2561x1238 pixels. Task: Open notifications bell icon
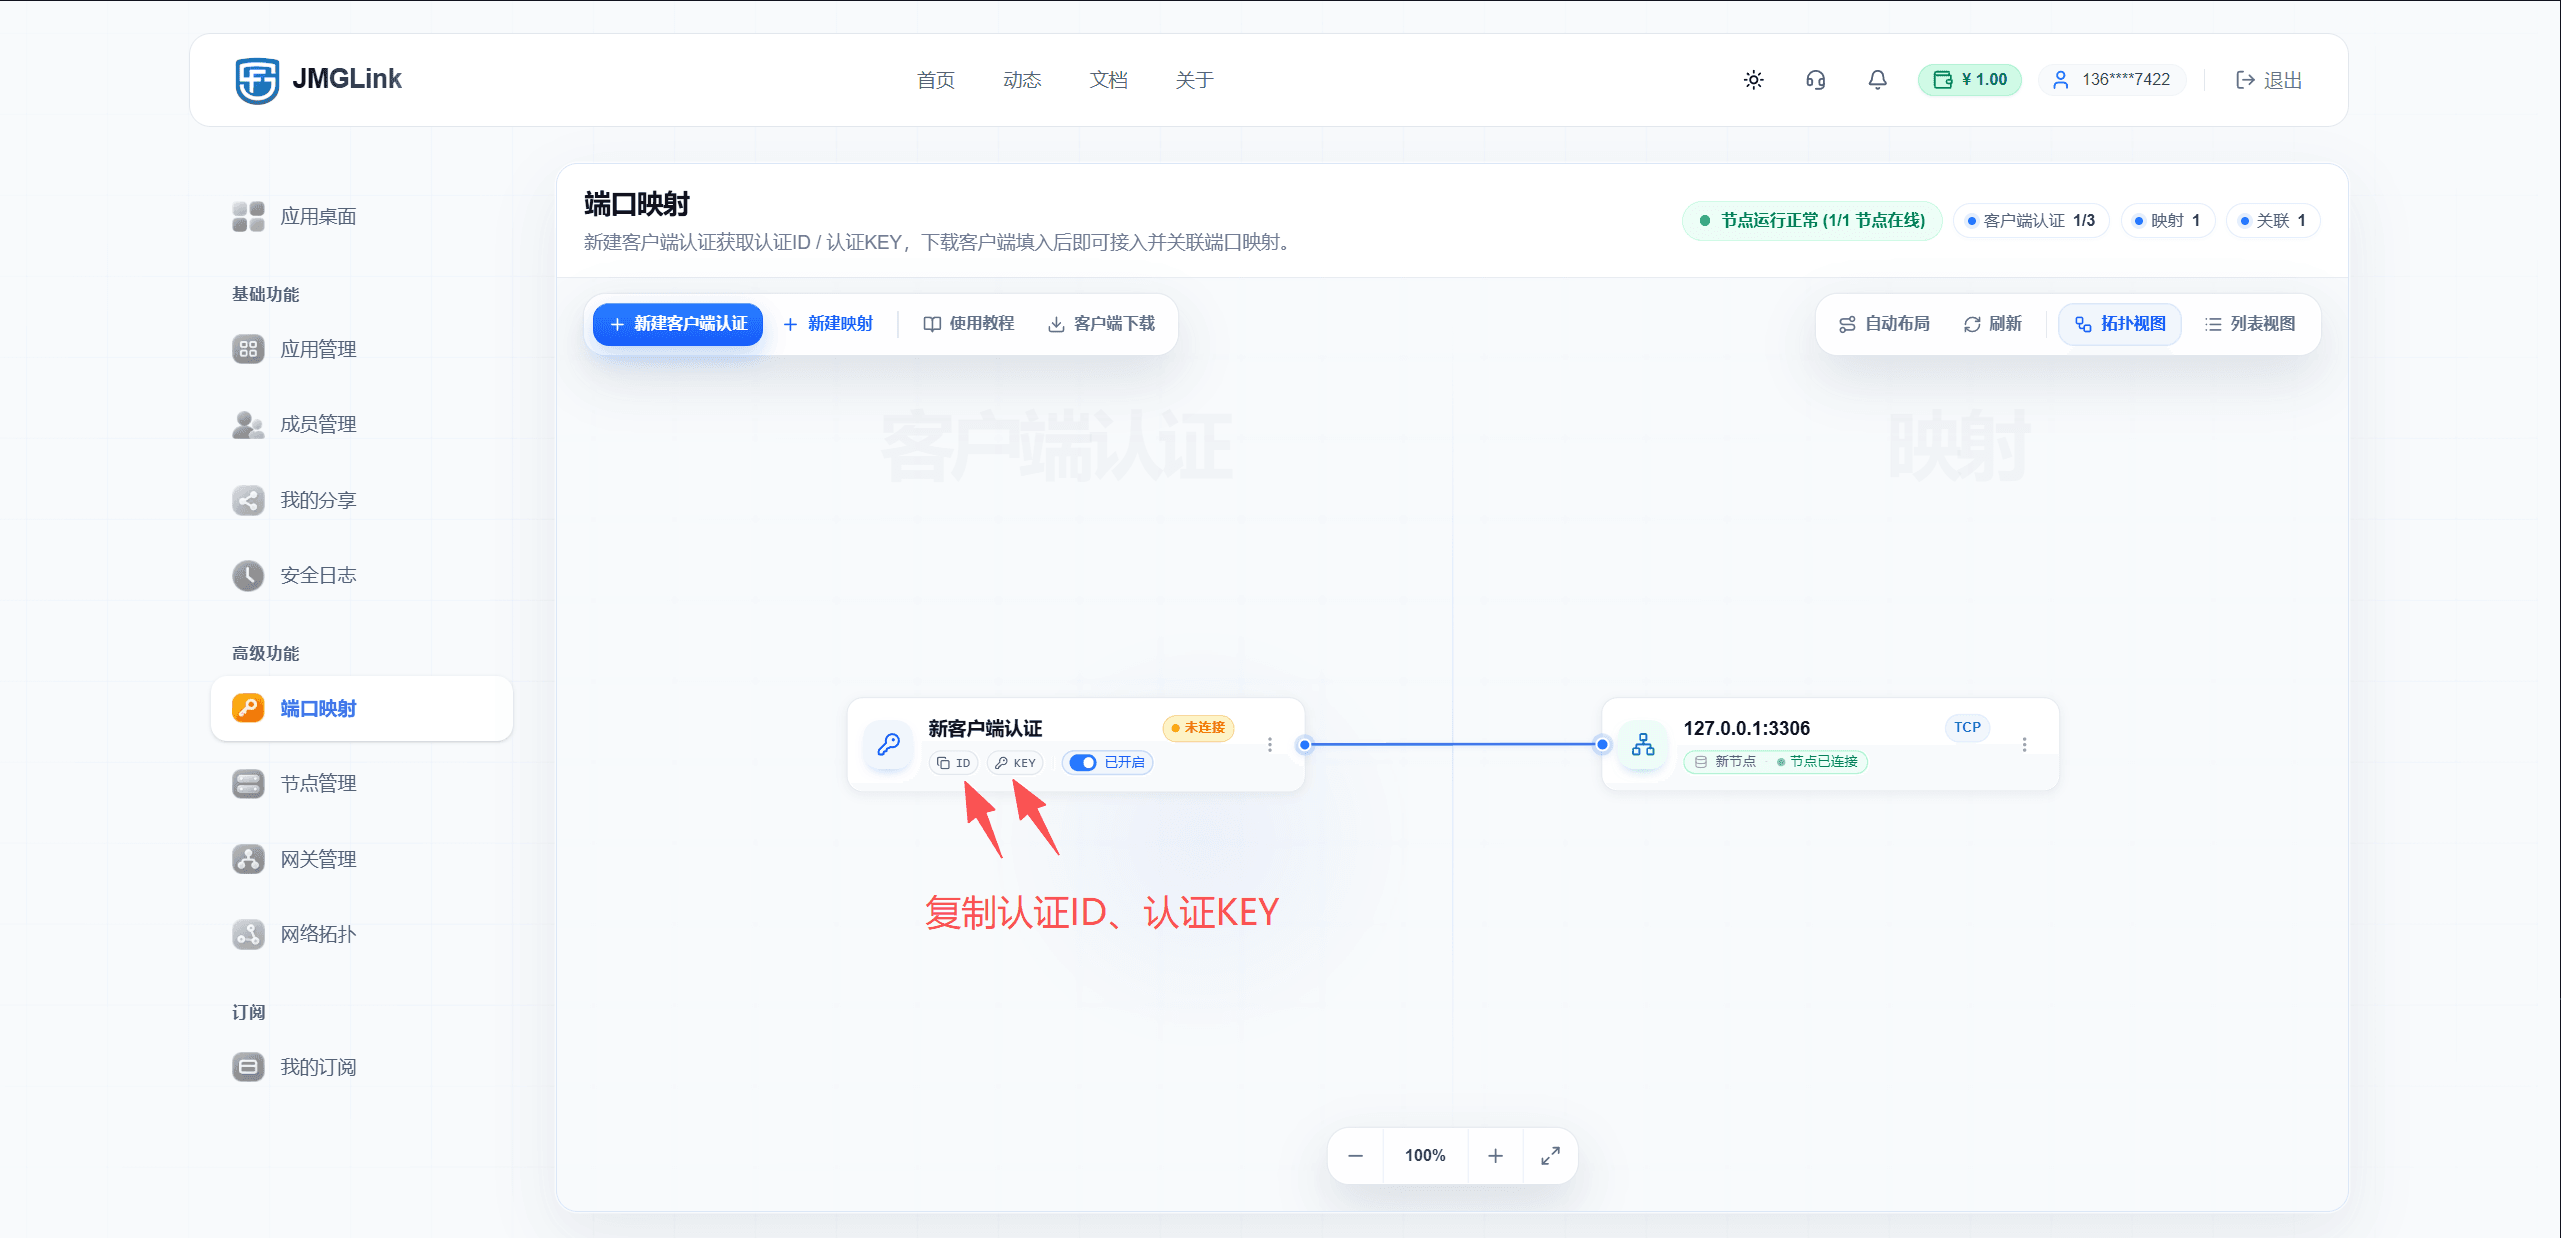click(x=1877, y=80)
